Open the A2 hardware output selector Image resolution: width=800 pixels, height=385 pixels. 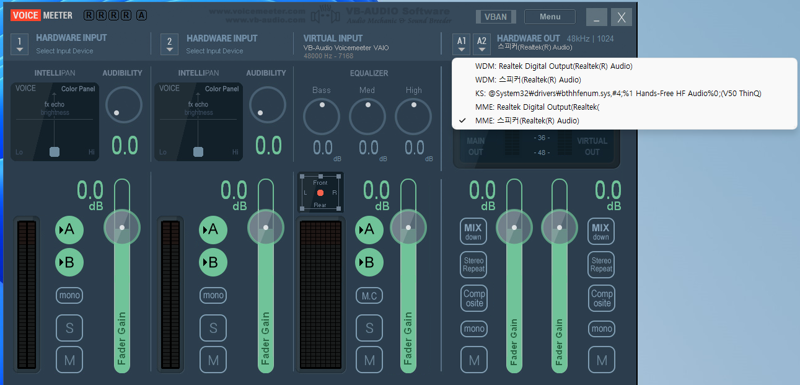coord(482,44)
